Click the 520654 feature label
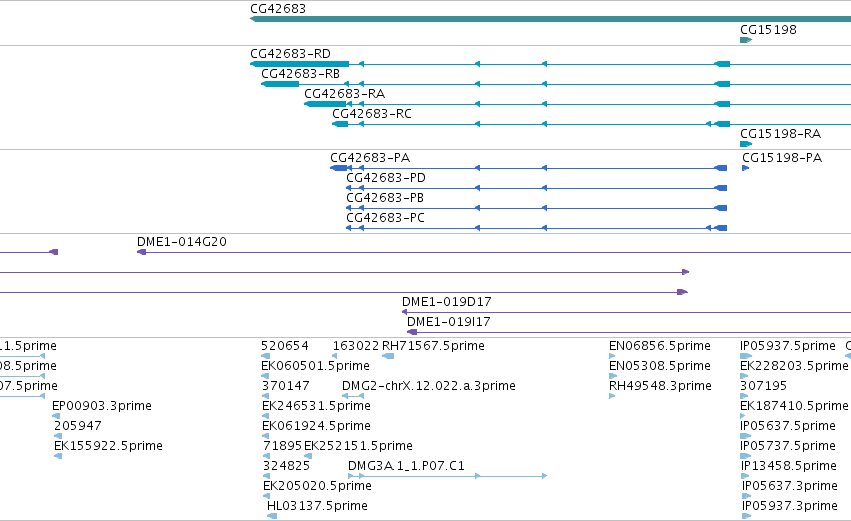 coord(285,346)
